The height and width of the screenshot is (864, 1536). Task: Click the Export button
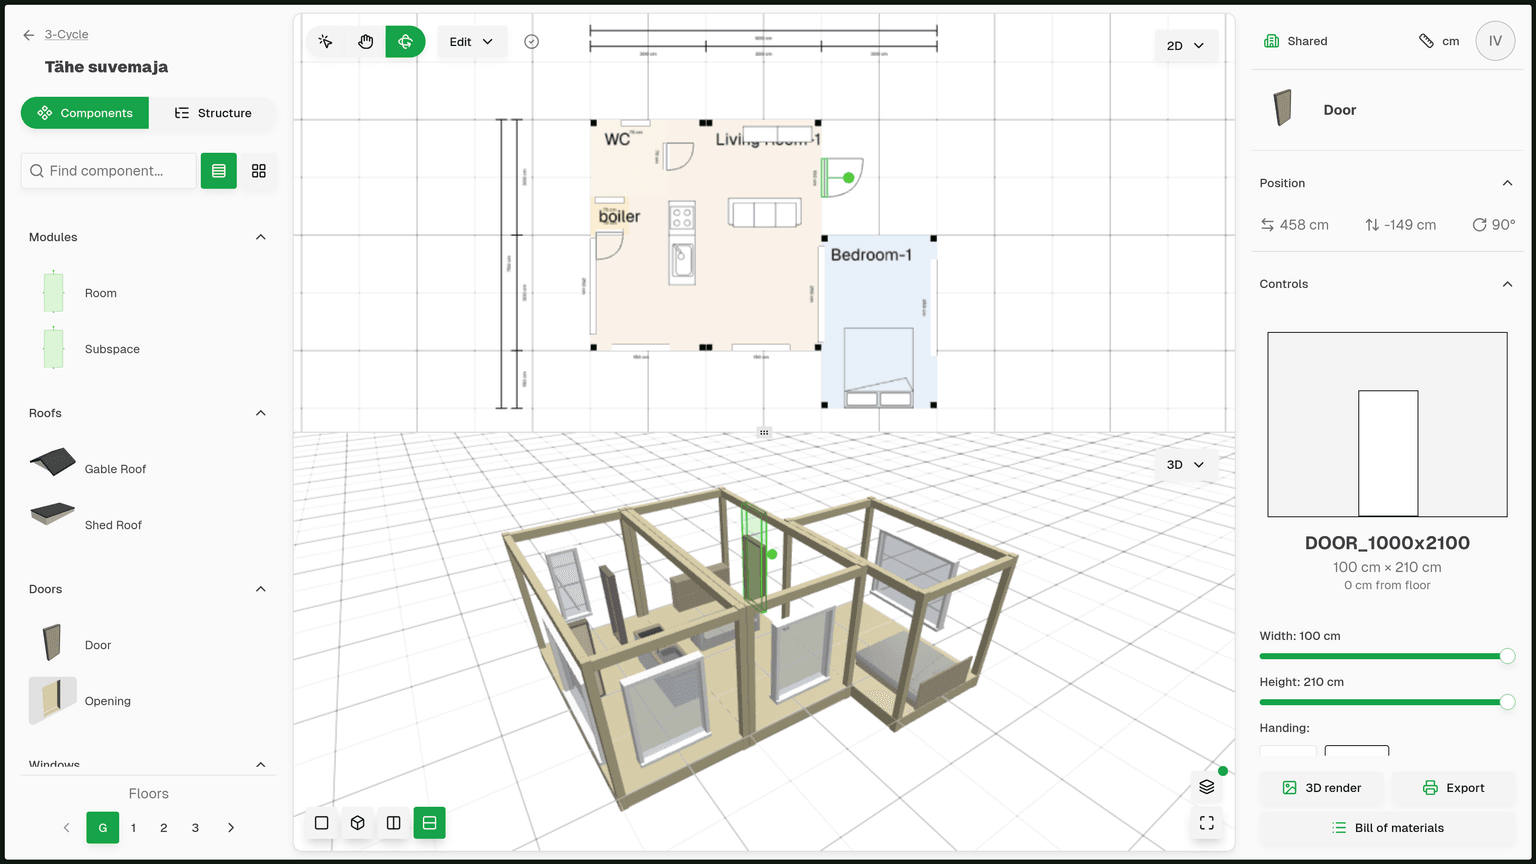click(1453, 787)
